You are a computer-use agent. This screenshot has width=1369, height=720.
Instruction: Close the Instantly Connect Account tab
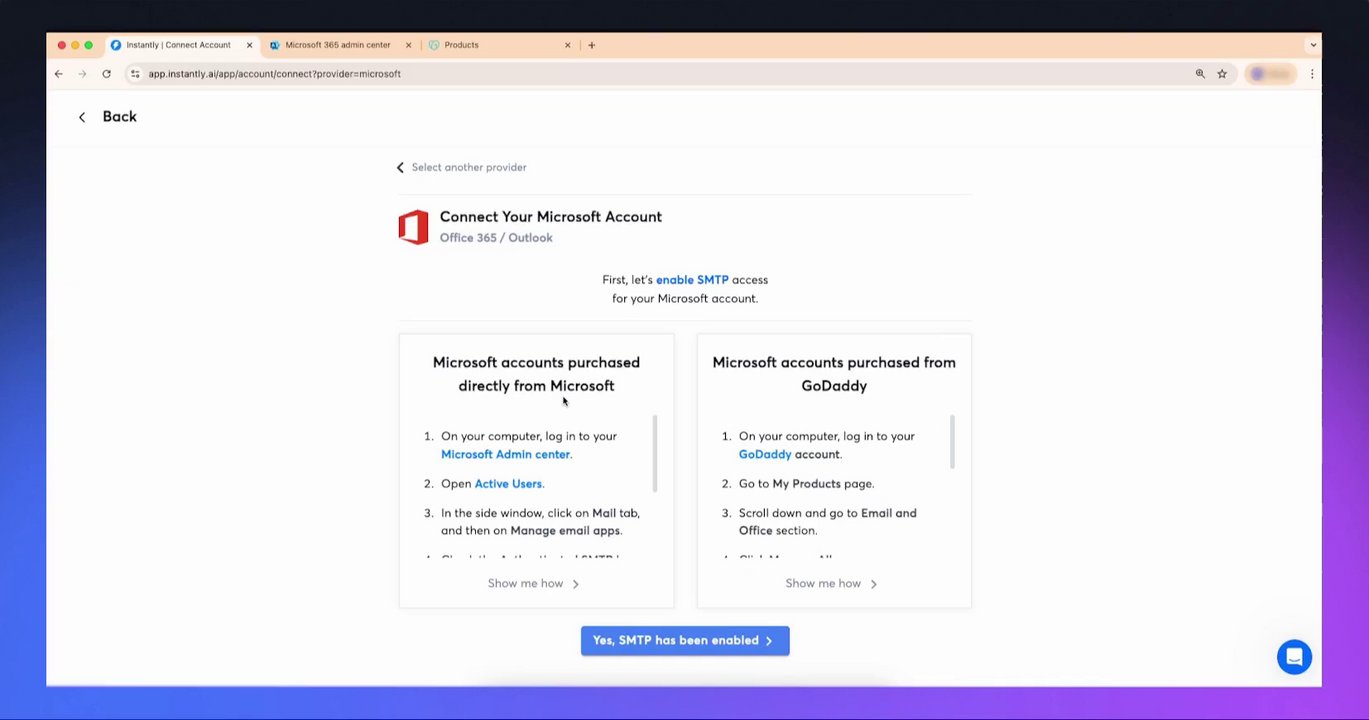[x=250, y=45]
